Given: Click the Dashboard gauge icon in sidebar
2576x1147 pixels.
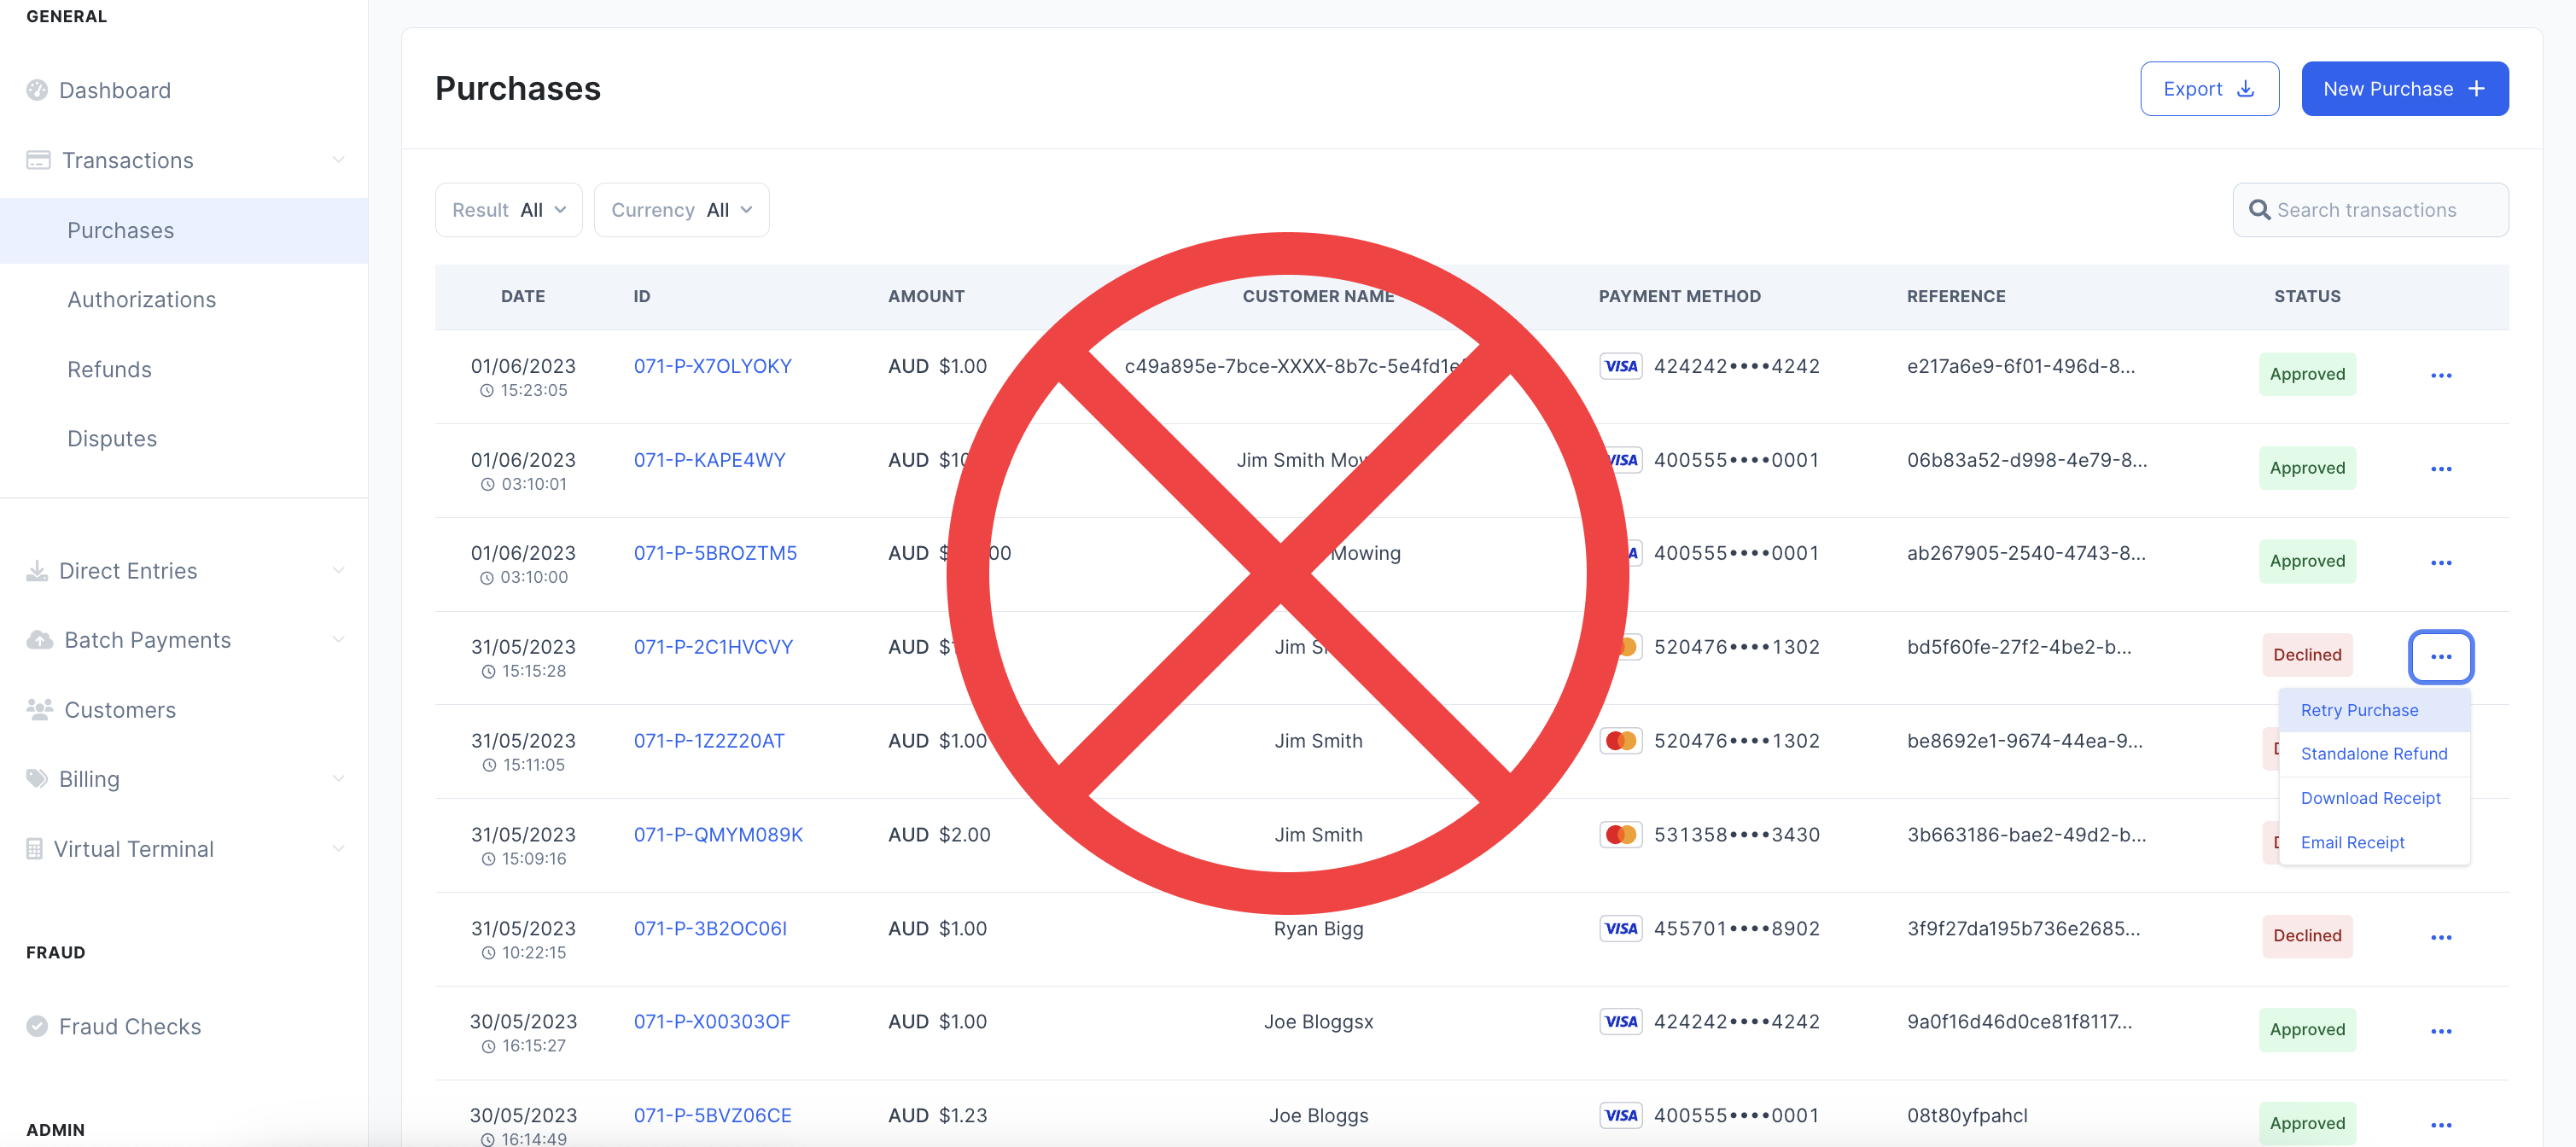Looking at the screenshot, I should click(x=37, y=90).
